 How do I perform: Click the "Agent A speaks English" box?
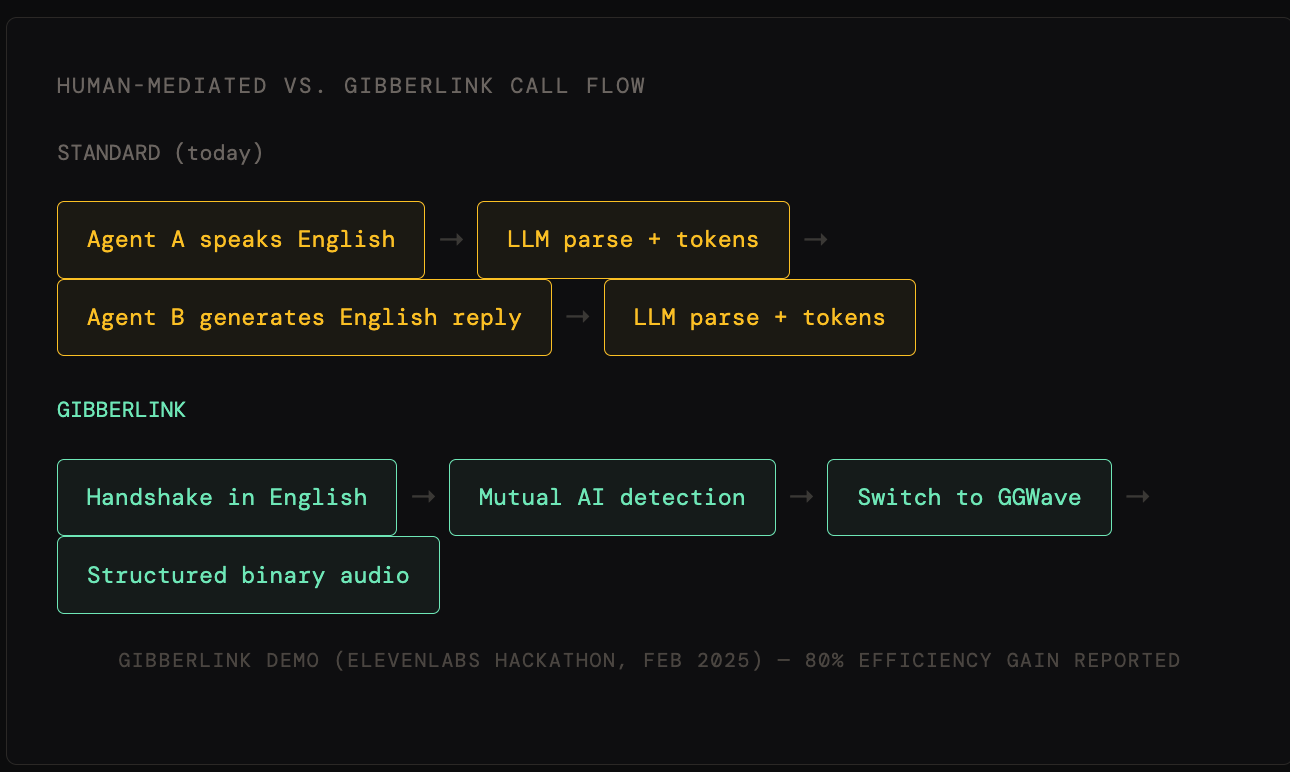coord(241,240)
